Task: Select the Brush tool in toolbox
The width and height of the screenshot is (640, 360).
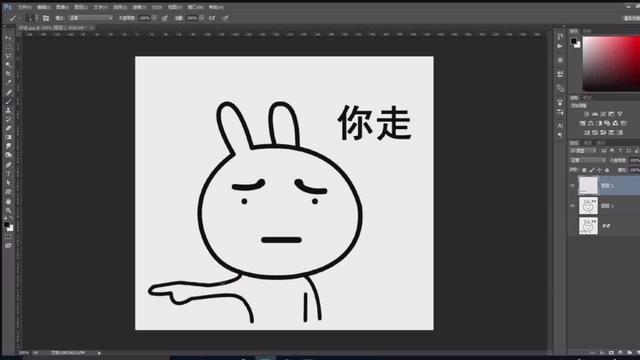Action: (x=8, y=101)
